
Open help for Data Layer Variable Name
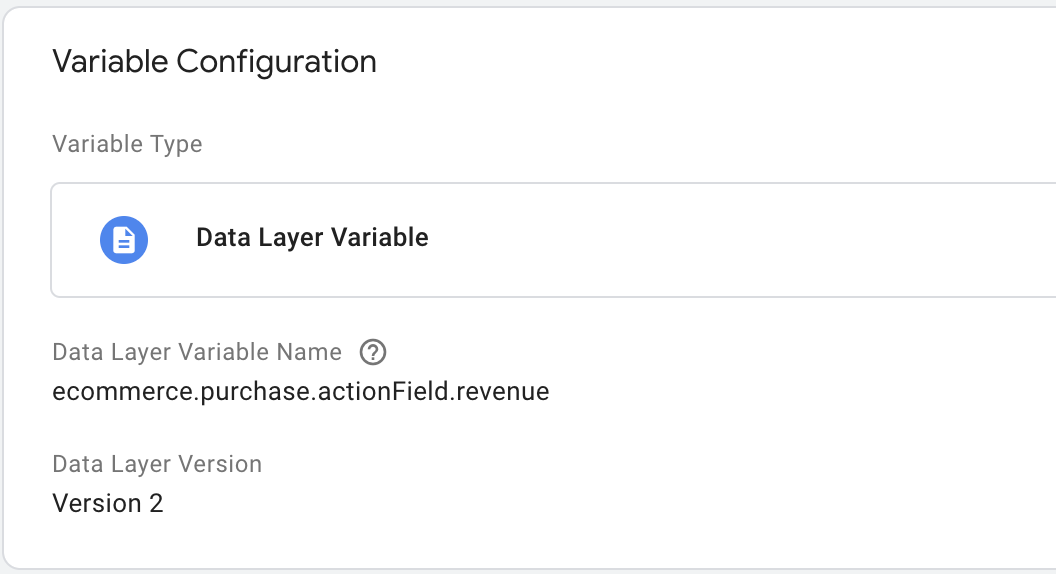[372, 352]
